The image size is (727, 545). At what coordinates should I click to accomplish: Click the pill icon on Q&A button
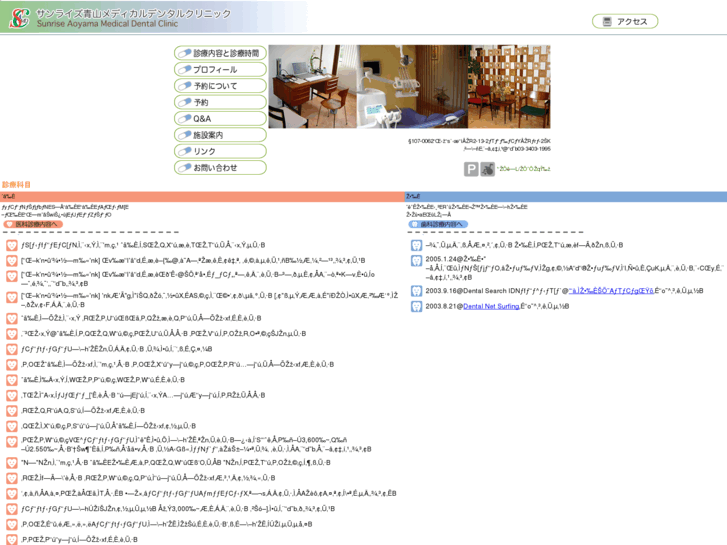pos(185,118)
